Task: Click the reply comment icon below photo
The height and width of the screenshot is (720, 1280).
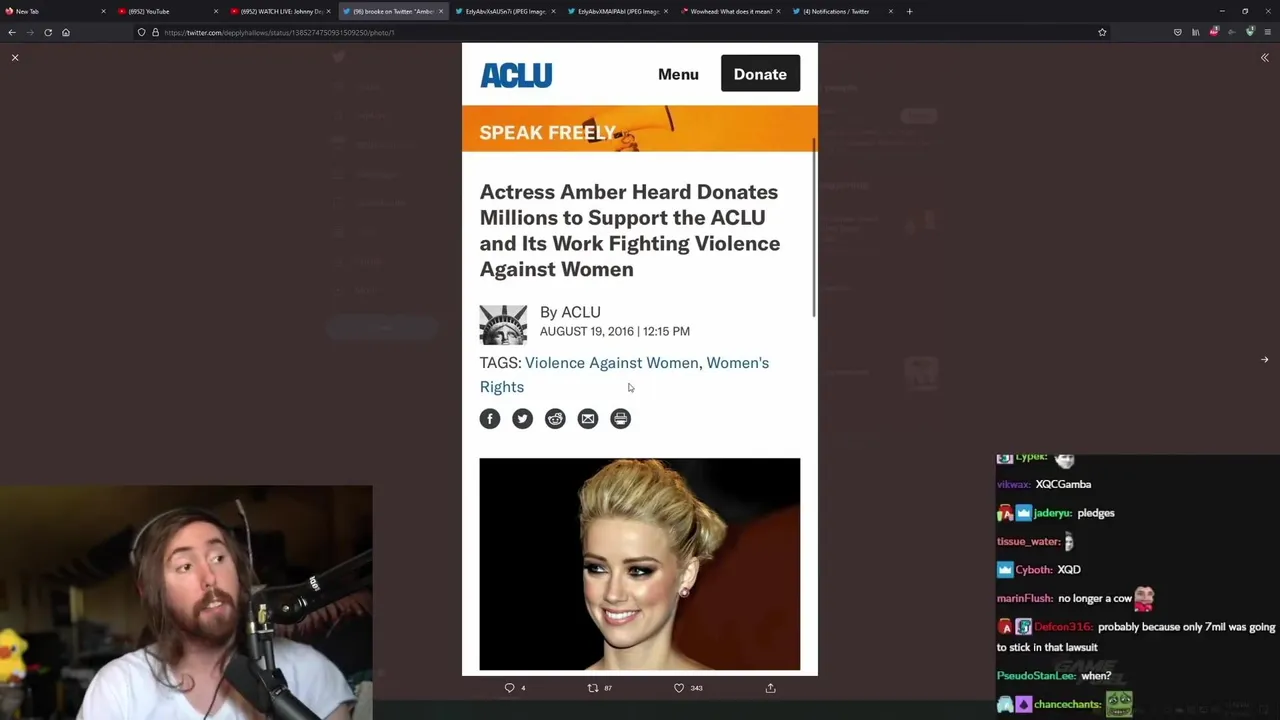Action: pos(509,688)
